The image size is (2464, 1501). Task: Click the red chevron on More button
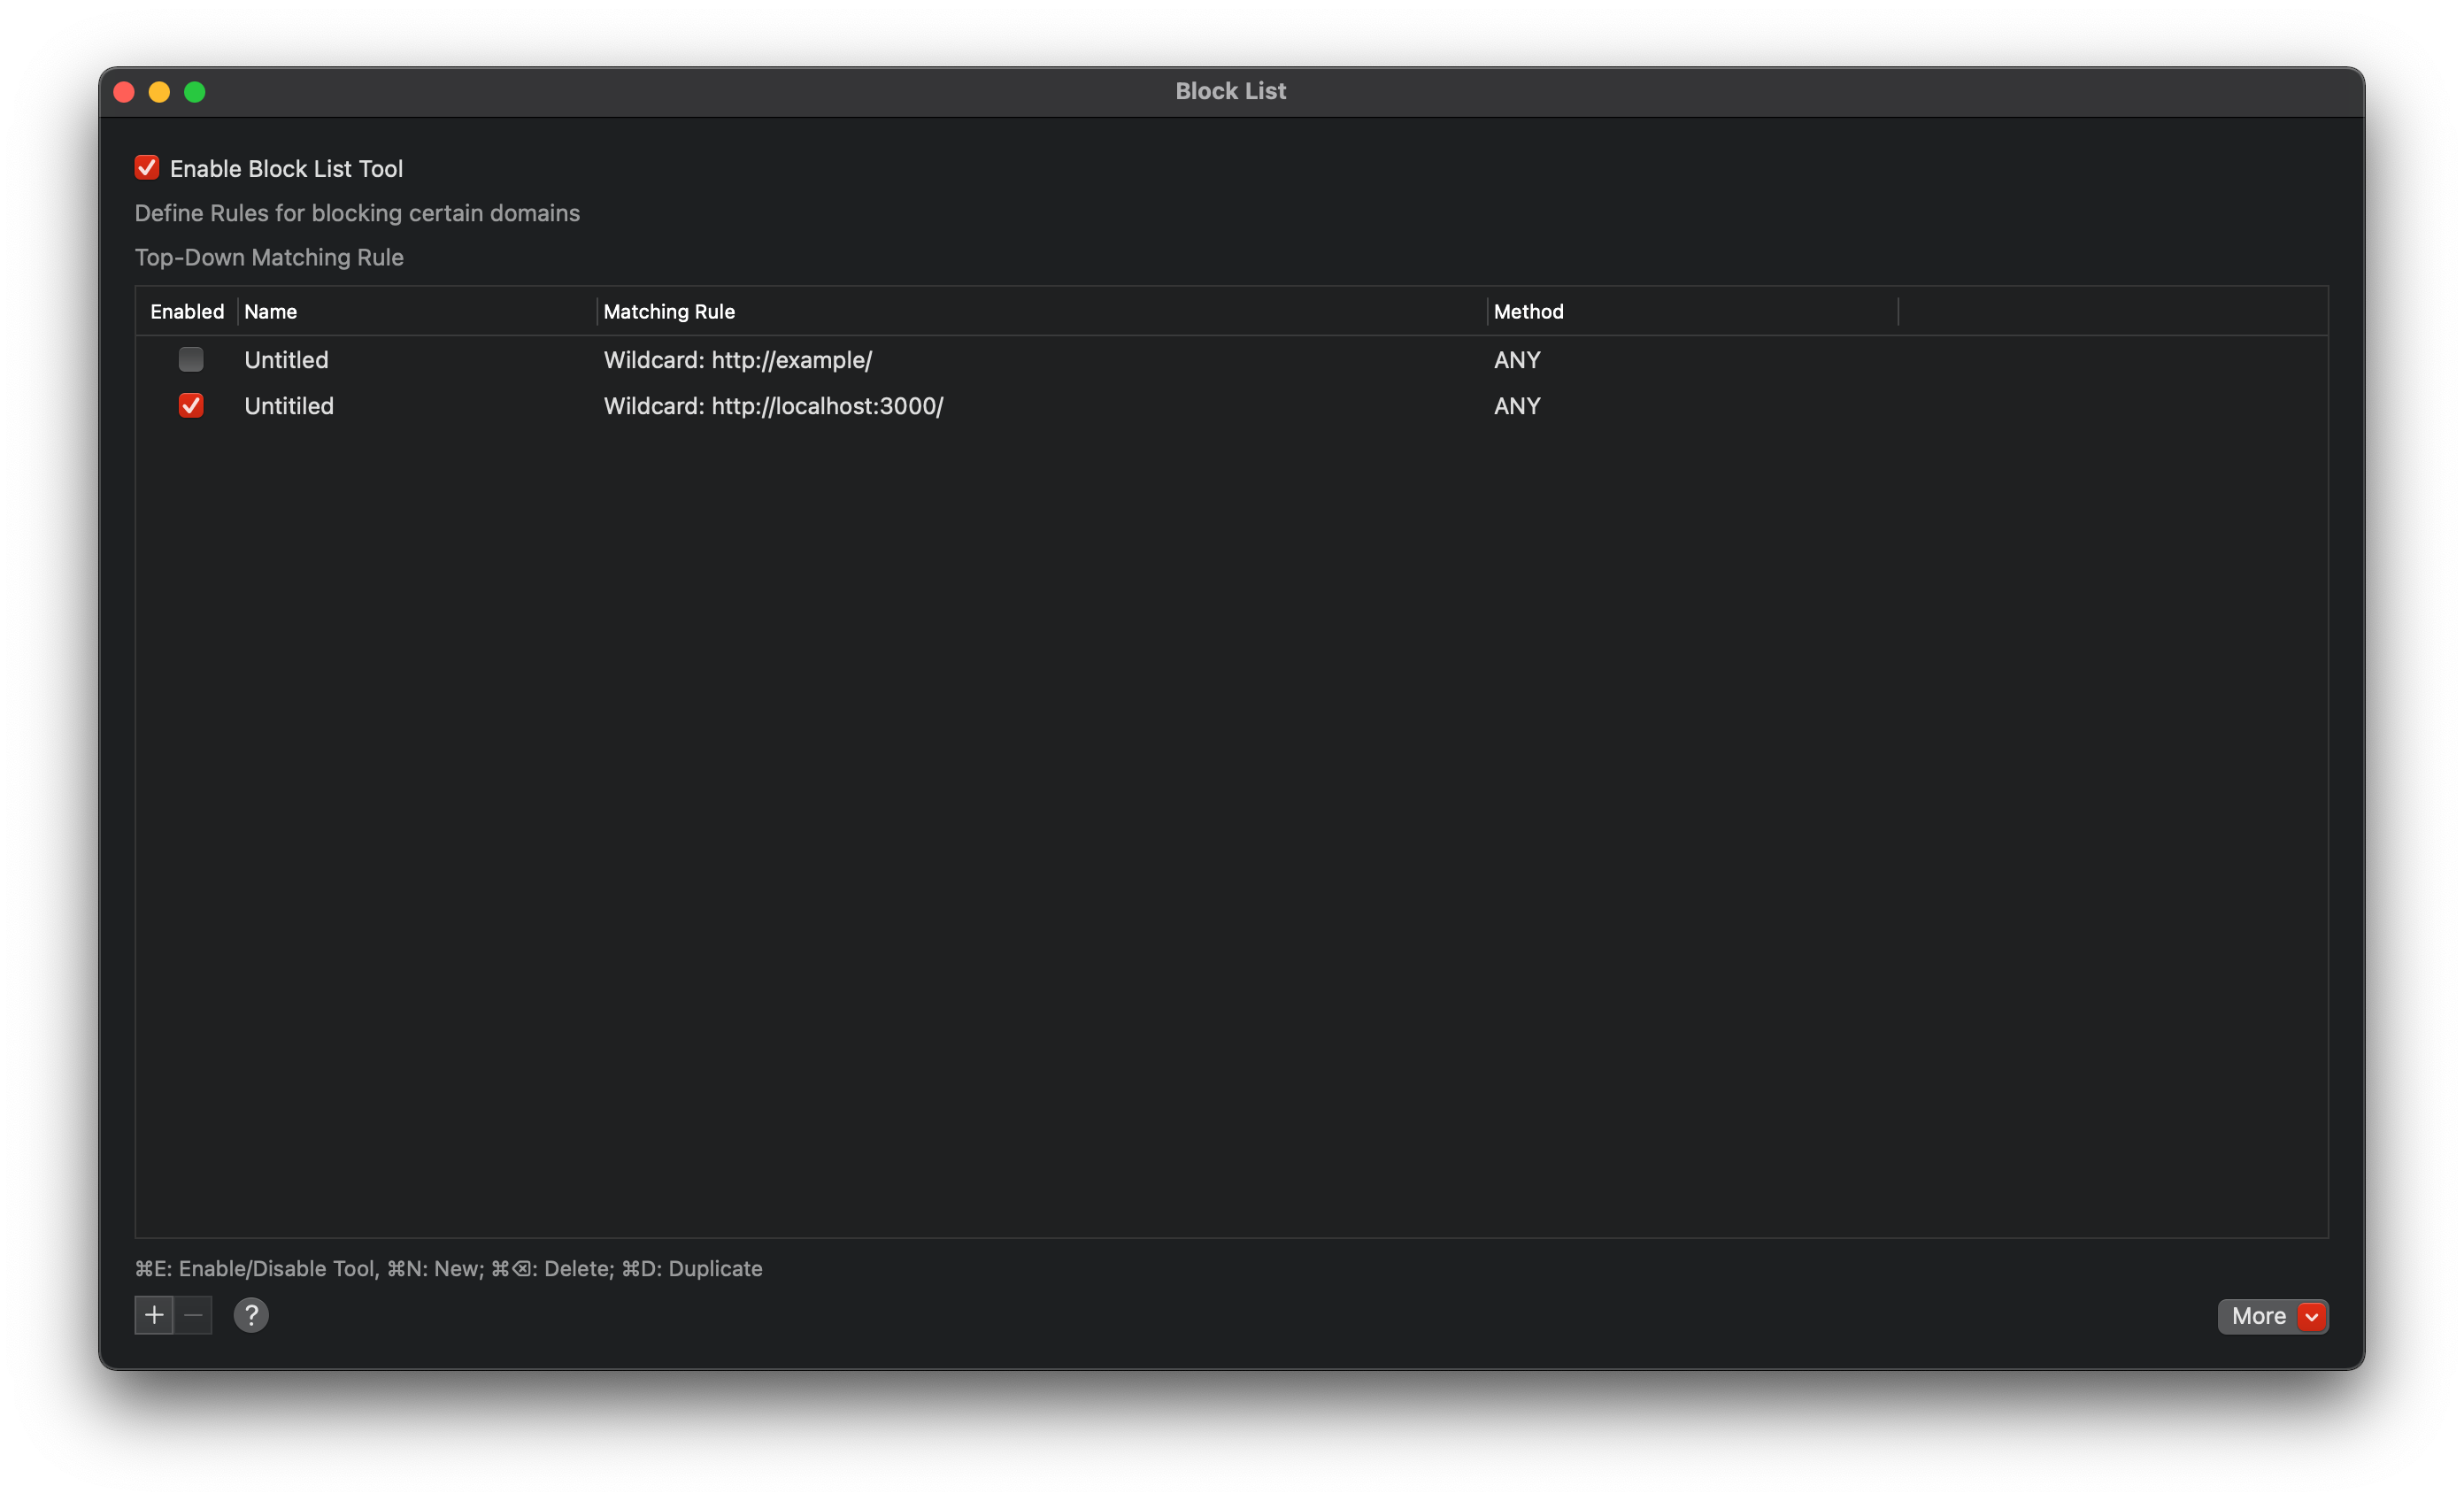point(2311,1316)
